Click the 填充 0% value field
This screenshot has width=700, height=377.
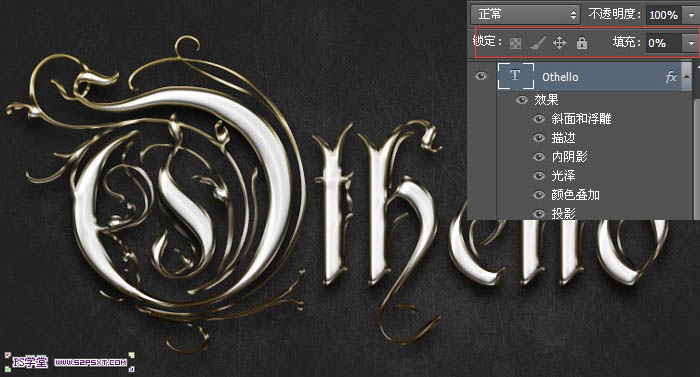point(664,43)
